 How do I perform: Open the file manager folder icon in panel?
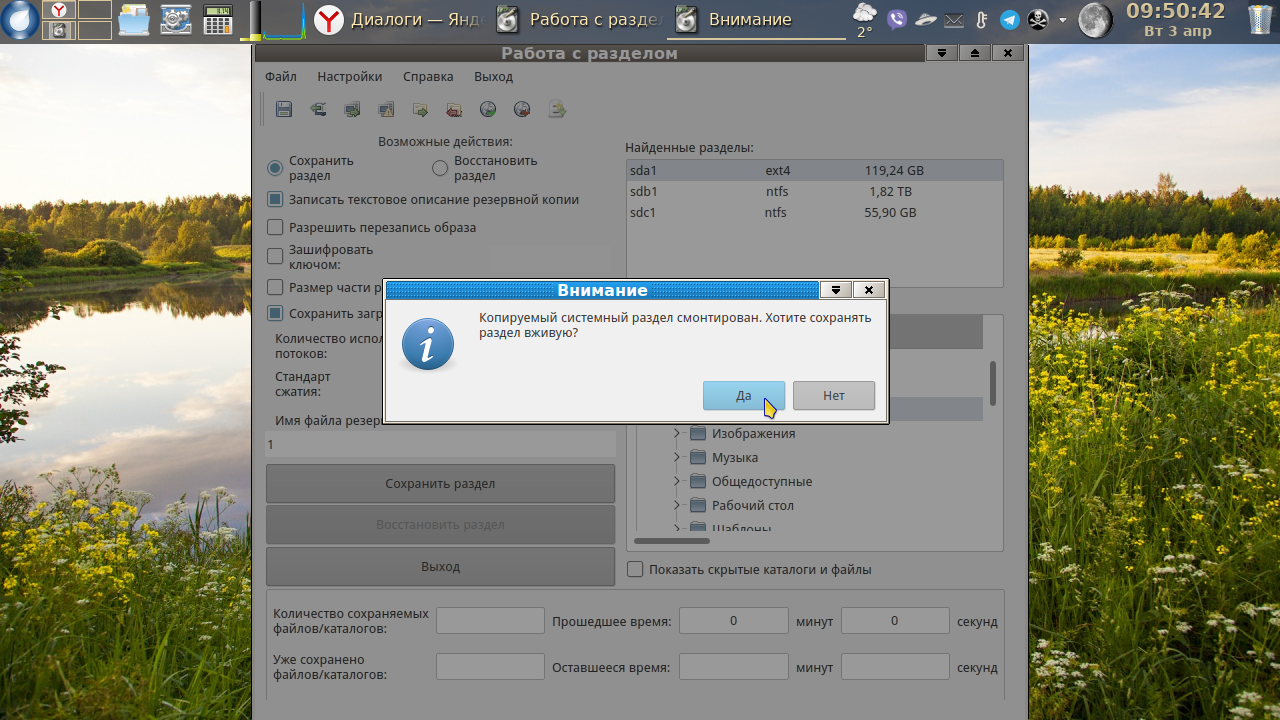[134, 19]
